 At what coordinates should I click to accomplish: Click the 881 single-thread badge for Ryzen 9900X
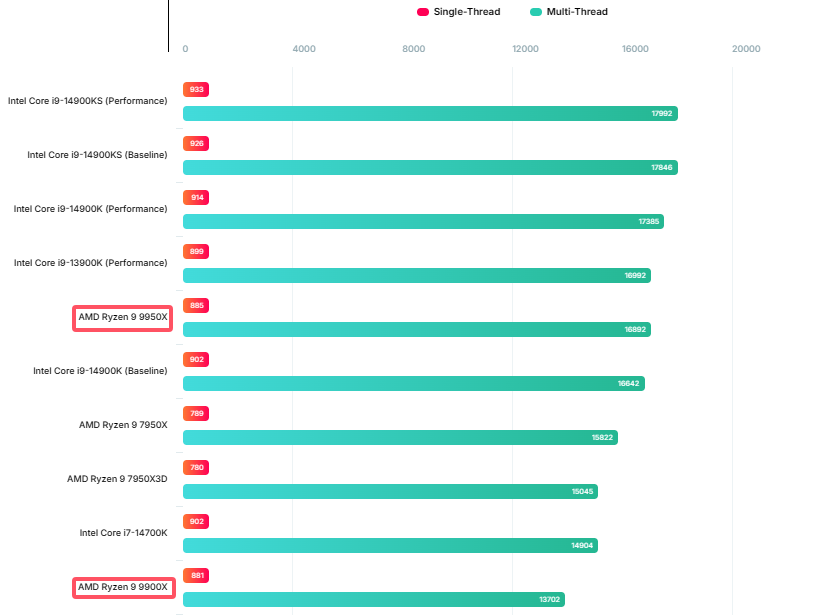pos(196,576)
